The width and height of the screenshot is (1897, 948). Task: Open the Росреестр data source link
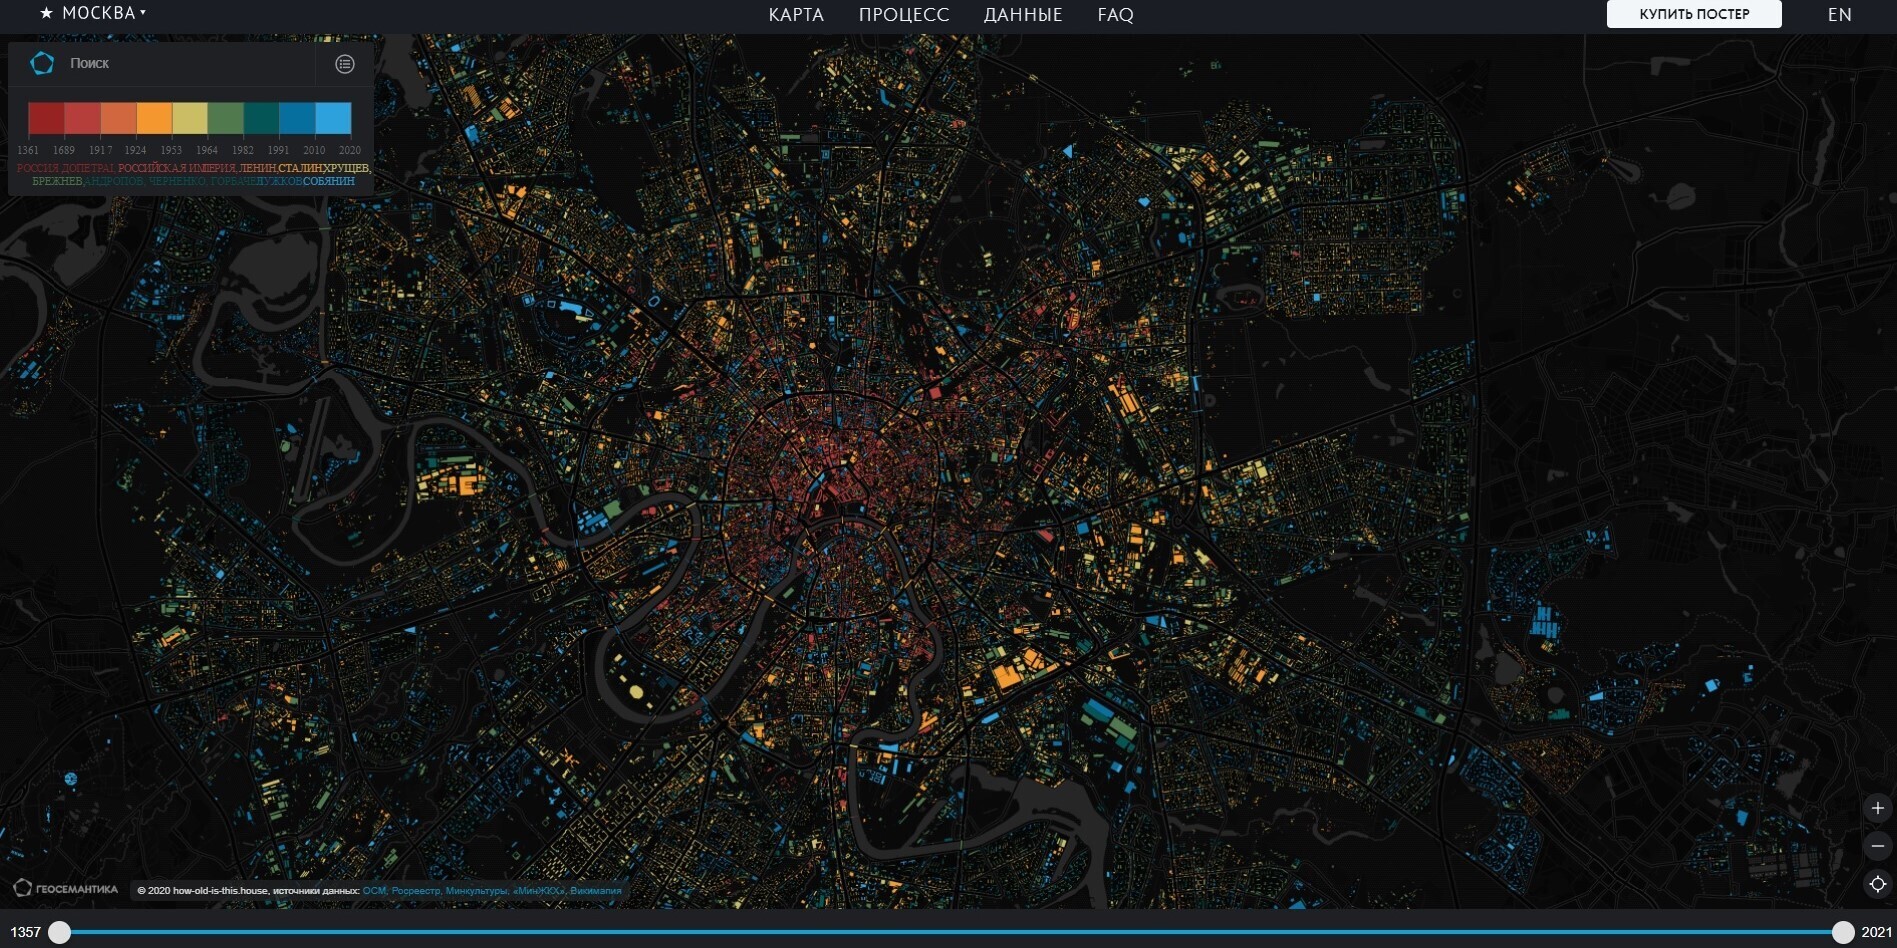tap(415, 891)
